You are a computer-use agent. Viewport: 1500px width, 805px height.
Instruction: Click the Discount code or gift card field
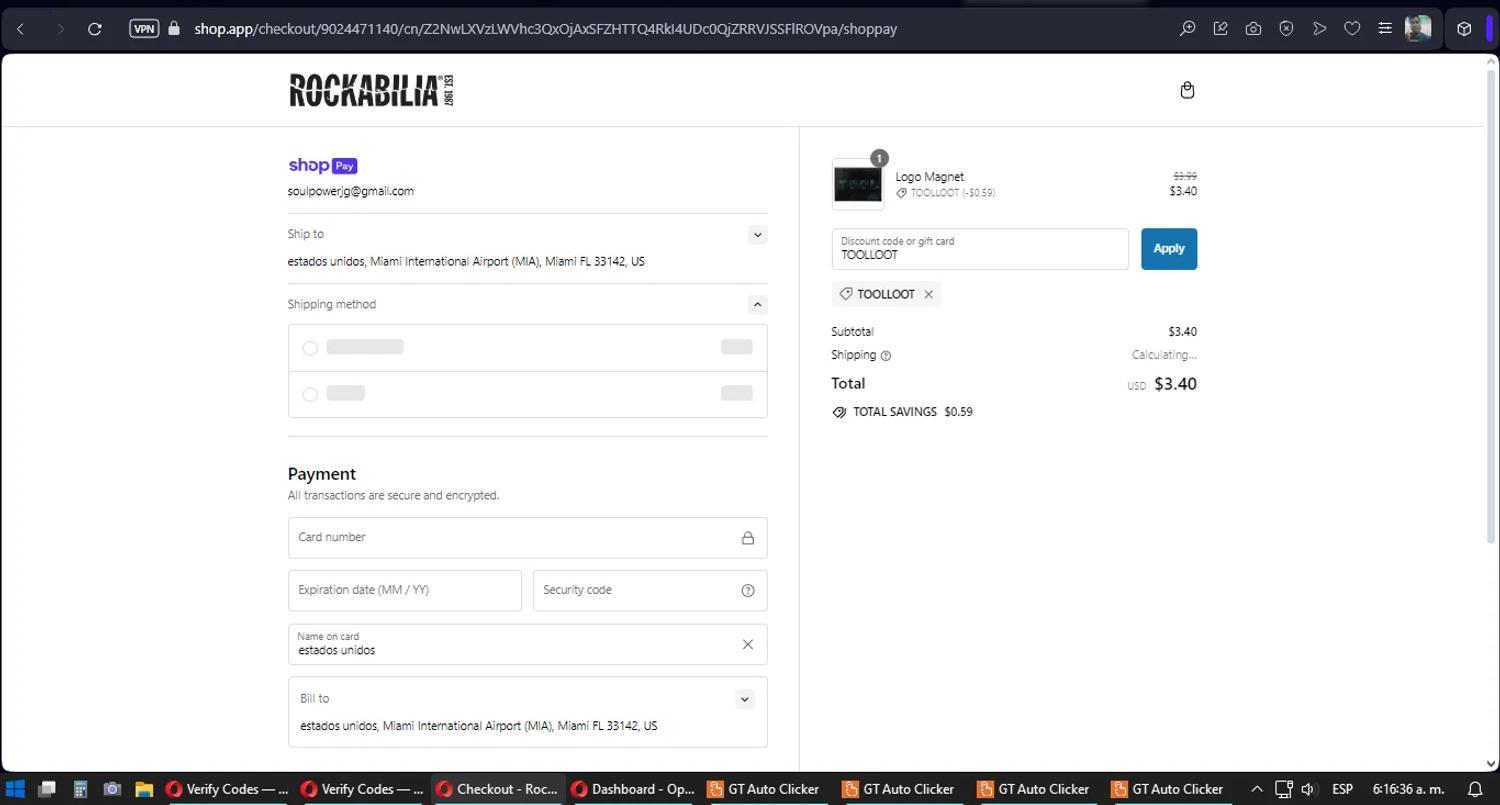980,249
